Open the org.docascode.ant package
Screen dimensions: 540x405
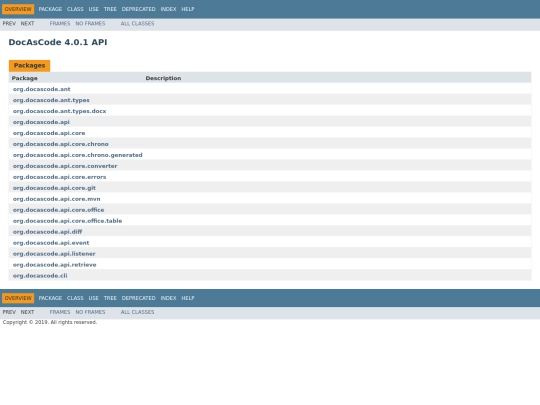pyautogui.click(x=42, y=89)
